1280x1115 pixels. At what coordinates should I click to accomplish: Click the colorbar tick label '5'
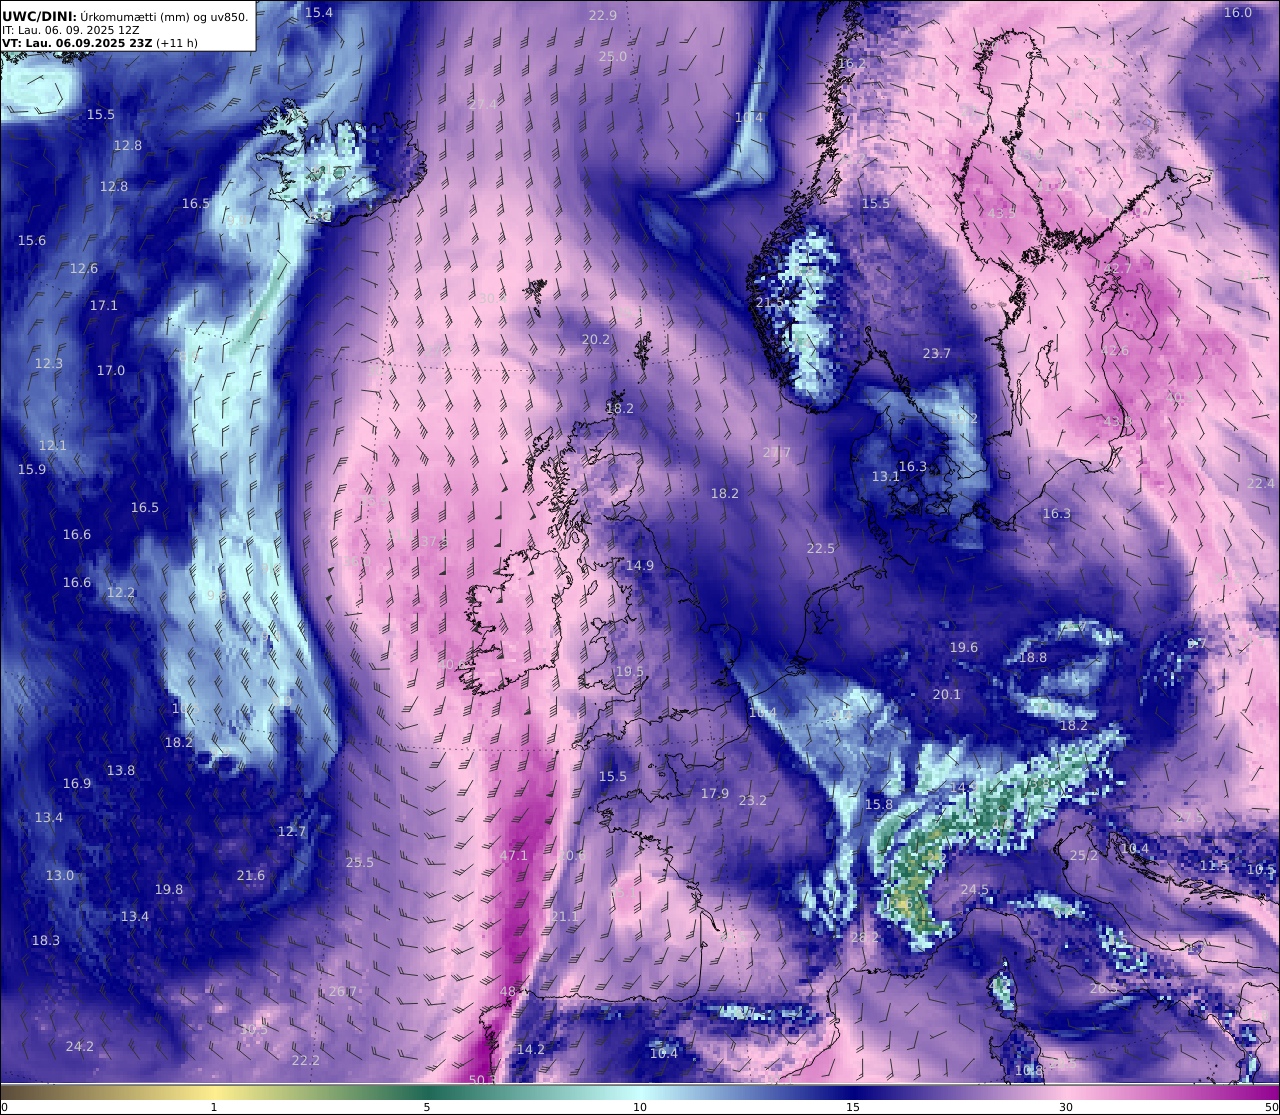click(x=427, y=1107)
